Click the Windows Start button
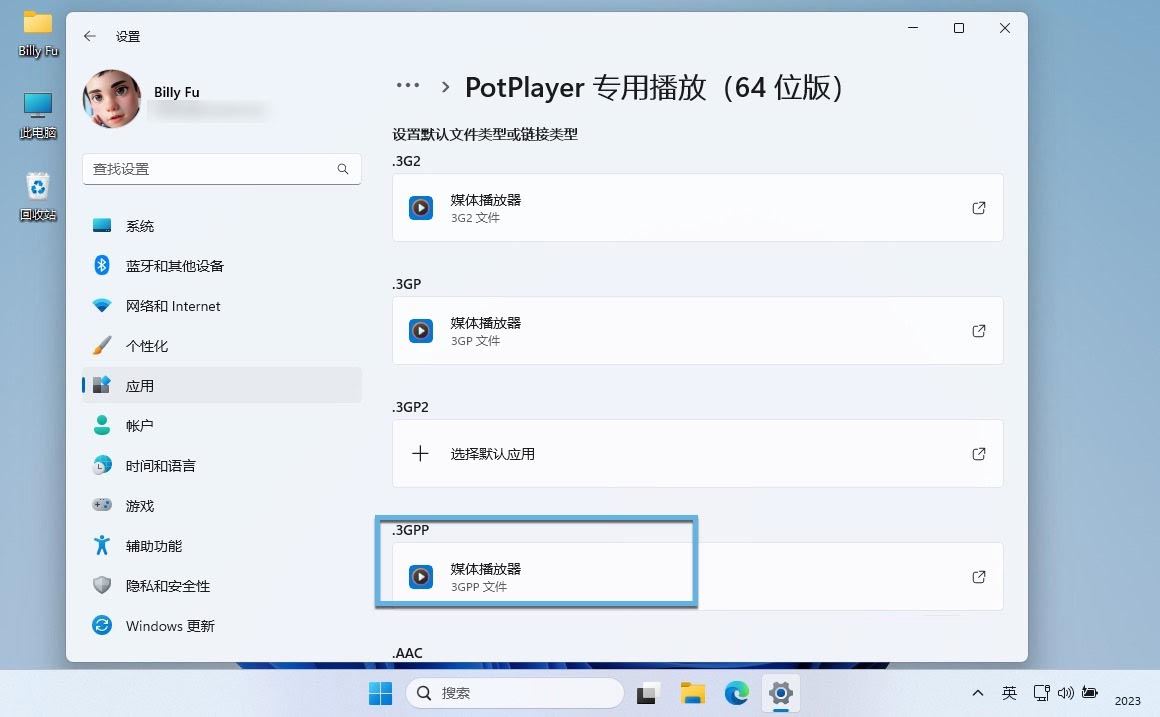 pyautogui.click(x=381, y=693)
